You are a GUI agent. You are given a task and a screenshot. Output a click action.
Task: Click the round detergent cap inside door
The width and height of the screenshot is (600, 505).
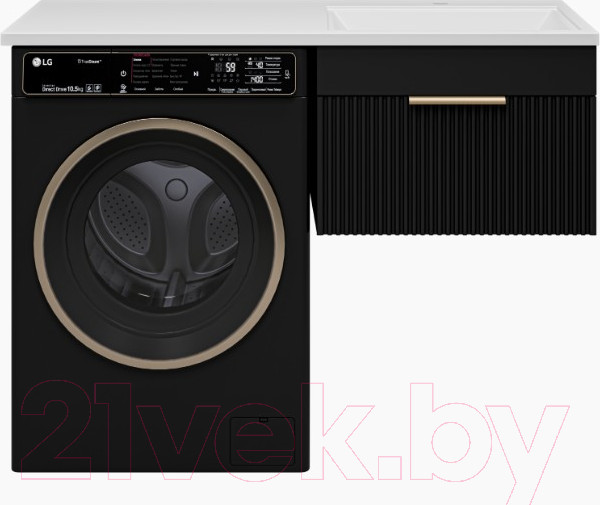[176, 189]
